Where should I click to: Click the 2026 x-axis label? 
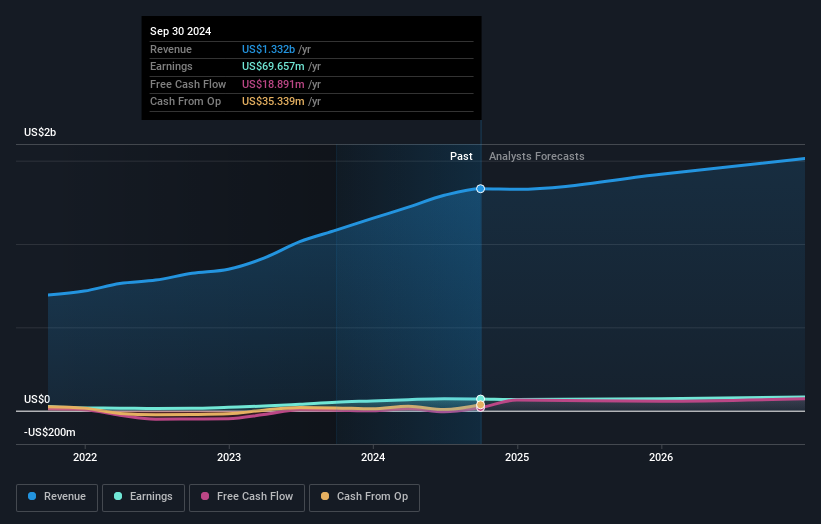[661, 457]
